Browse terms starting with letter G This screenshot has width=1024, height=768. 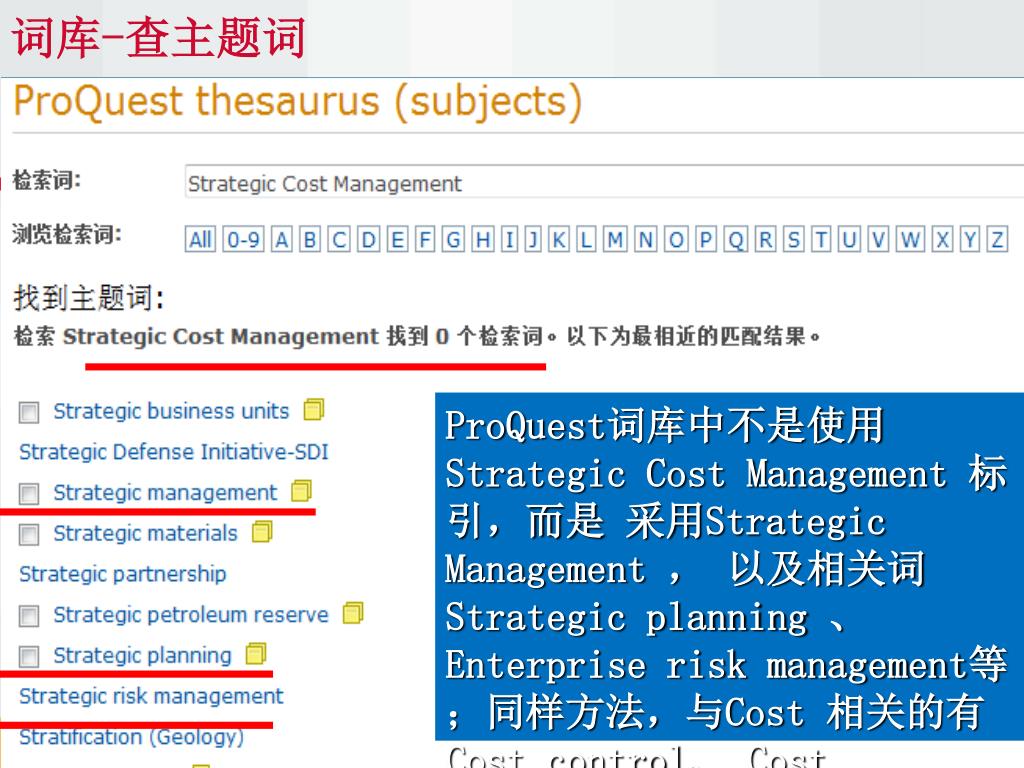453,240
